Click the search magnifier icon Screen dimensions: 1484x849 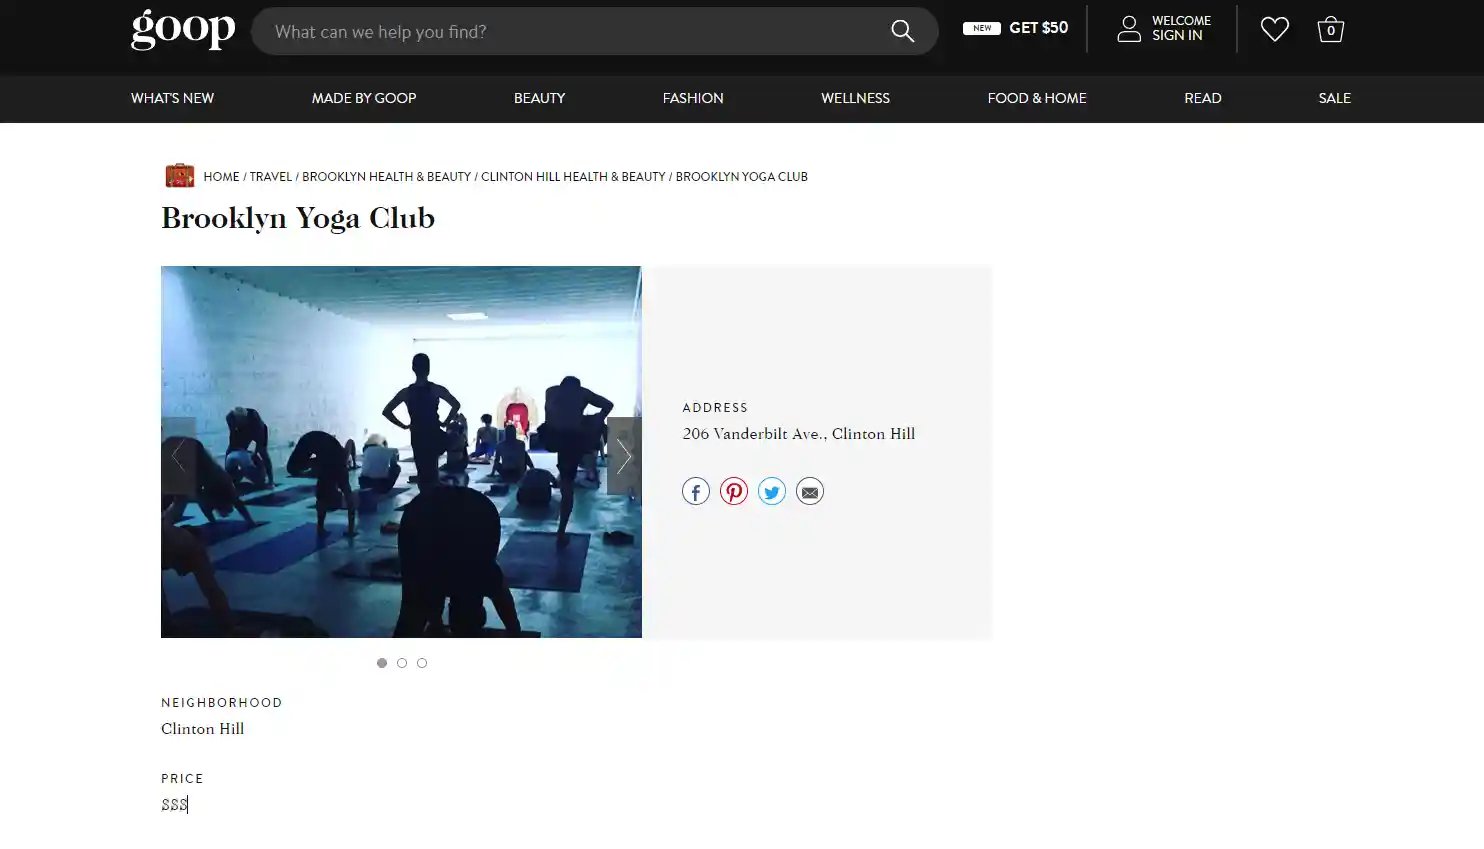pyautogui.click(x=902, y=31)
